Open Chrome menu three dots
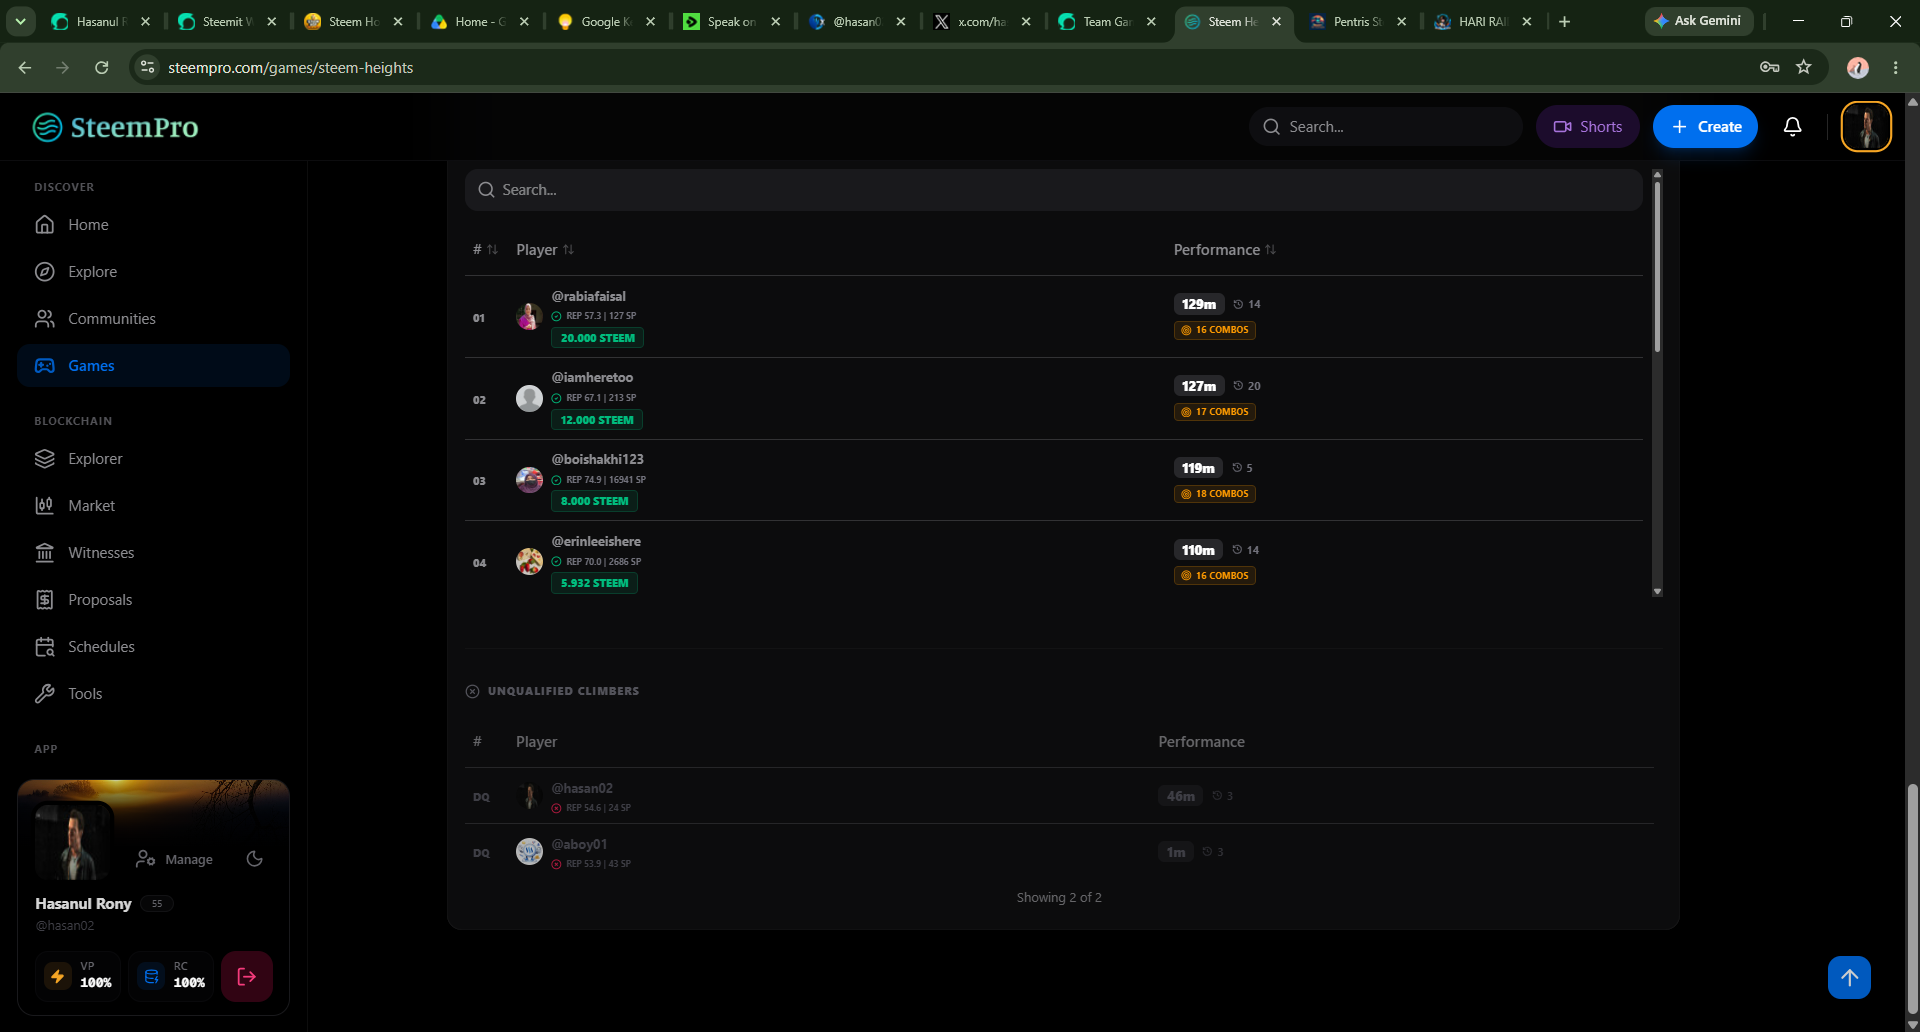The image size is (1920, 1032). point(1896,67)
